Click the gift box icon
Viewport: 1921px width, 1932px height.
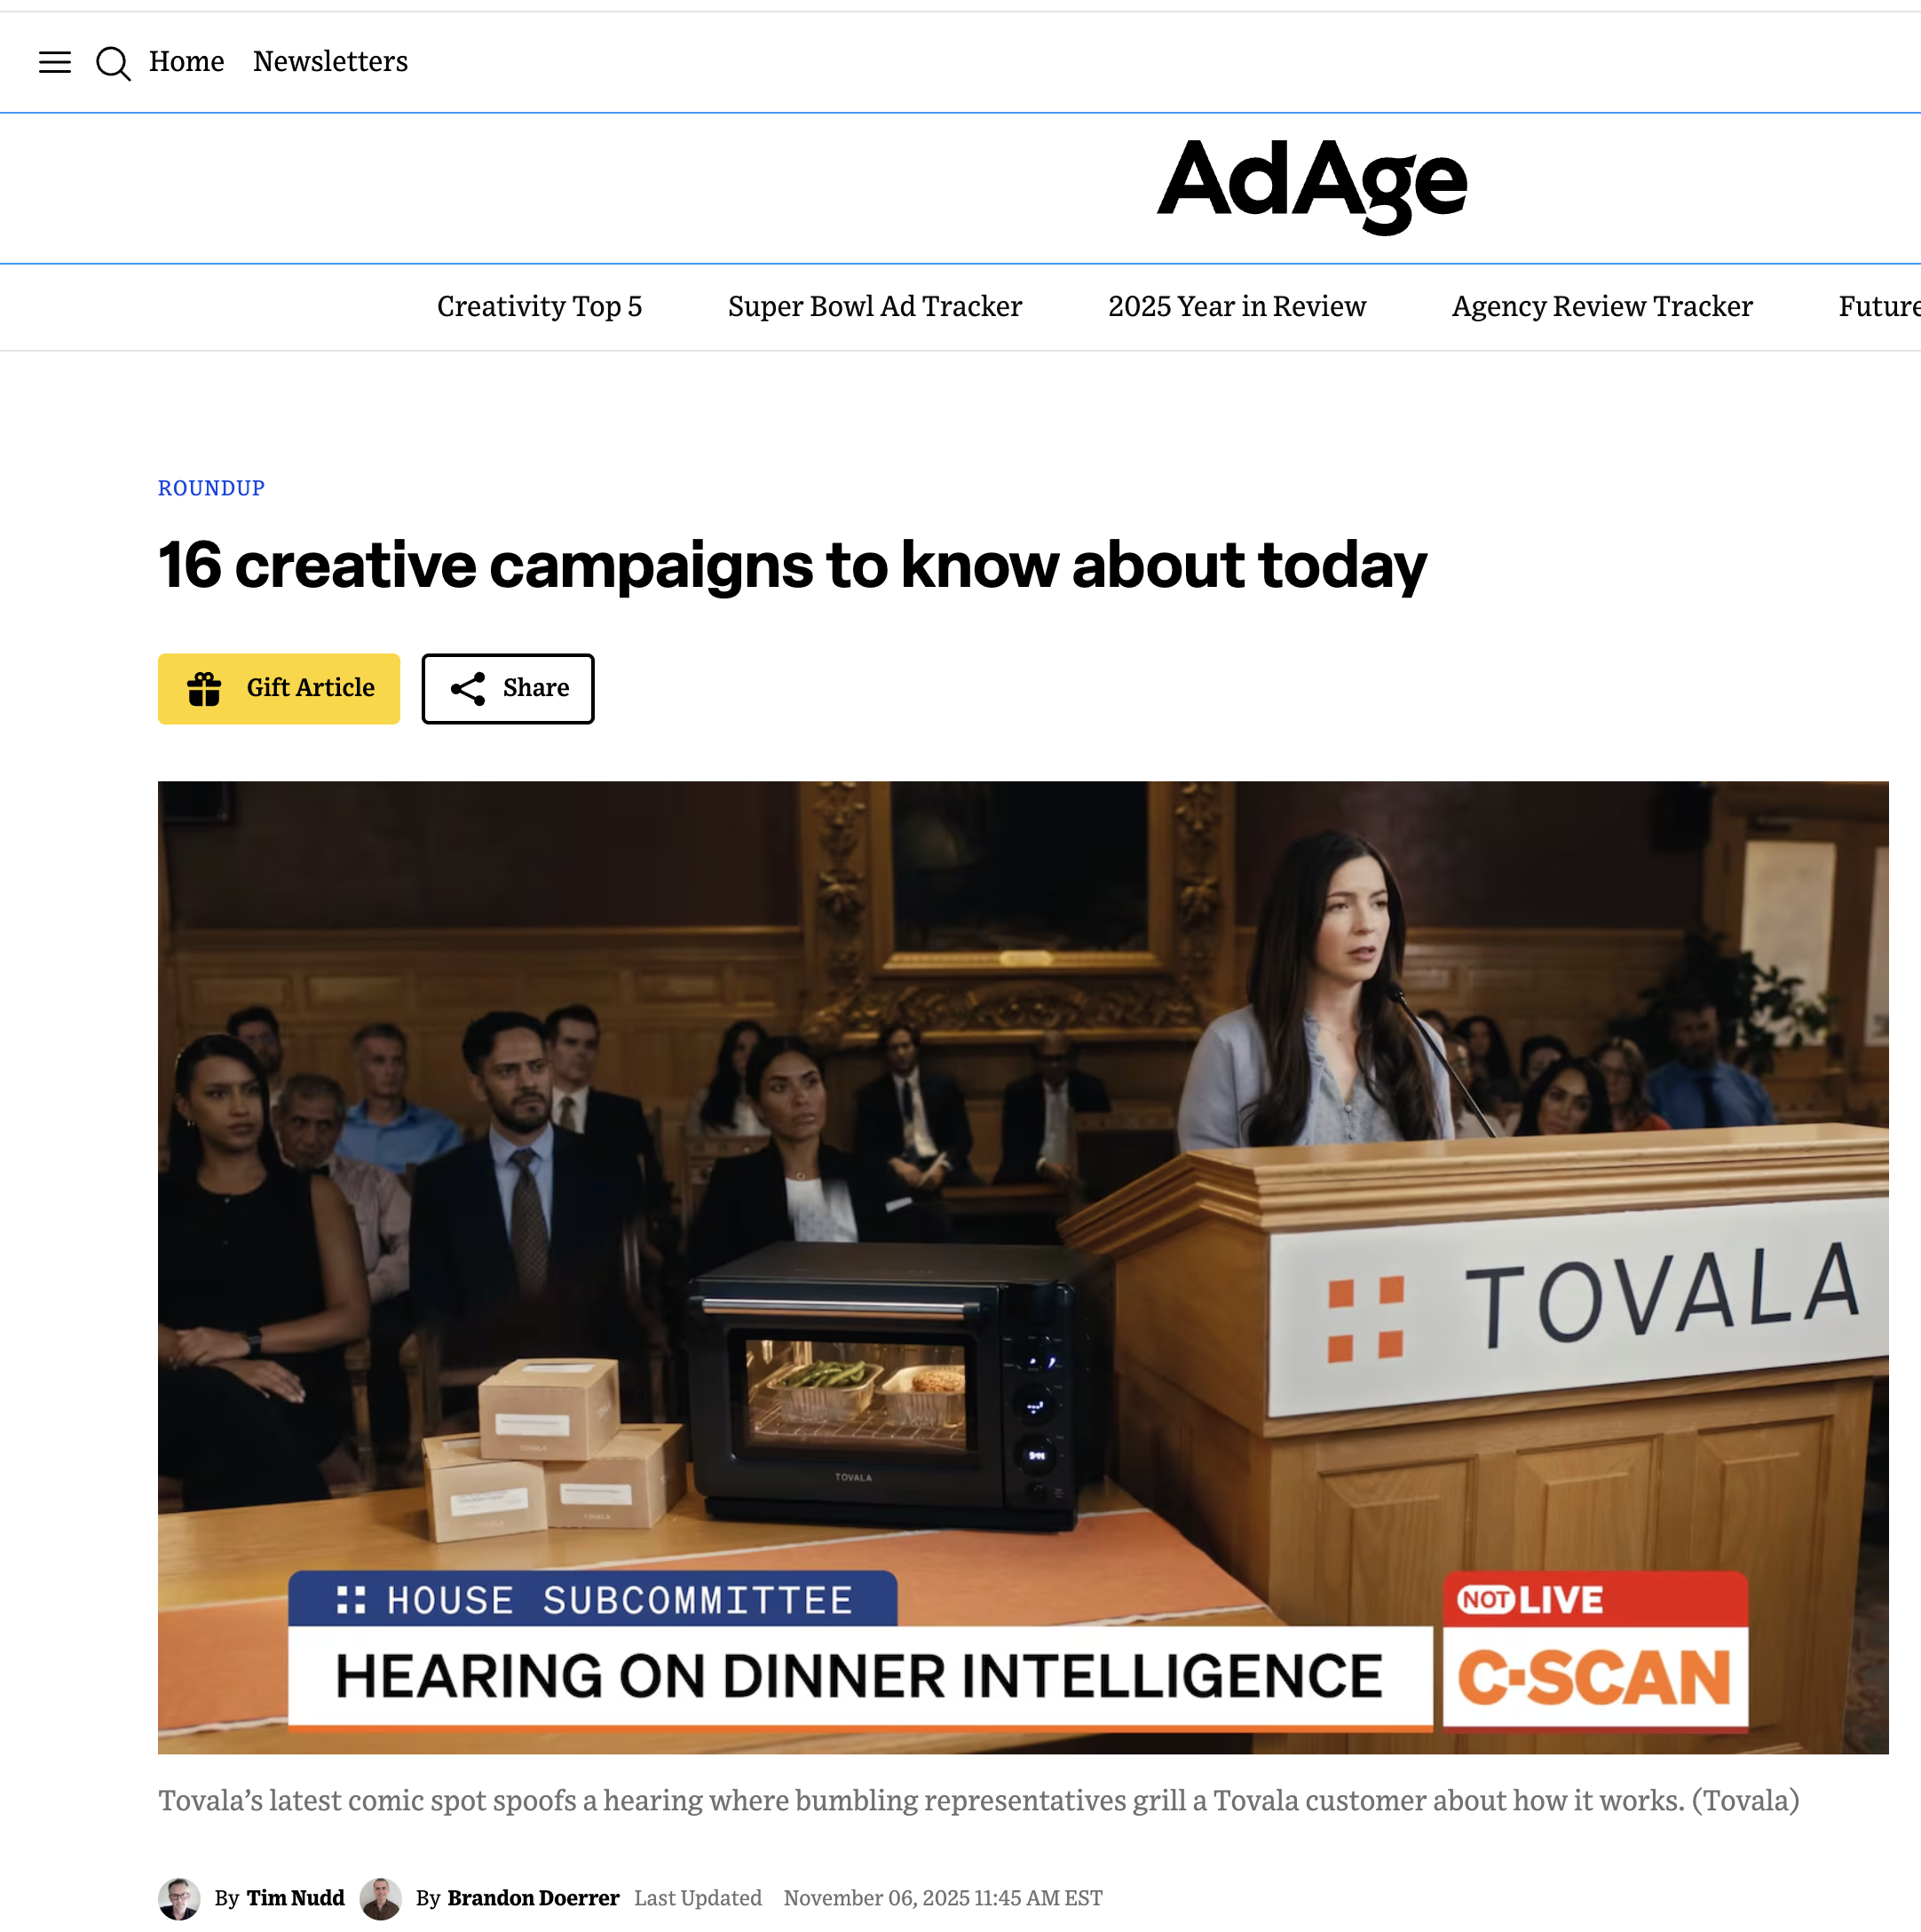tap(204, 688)
